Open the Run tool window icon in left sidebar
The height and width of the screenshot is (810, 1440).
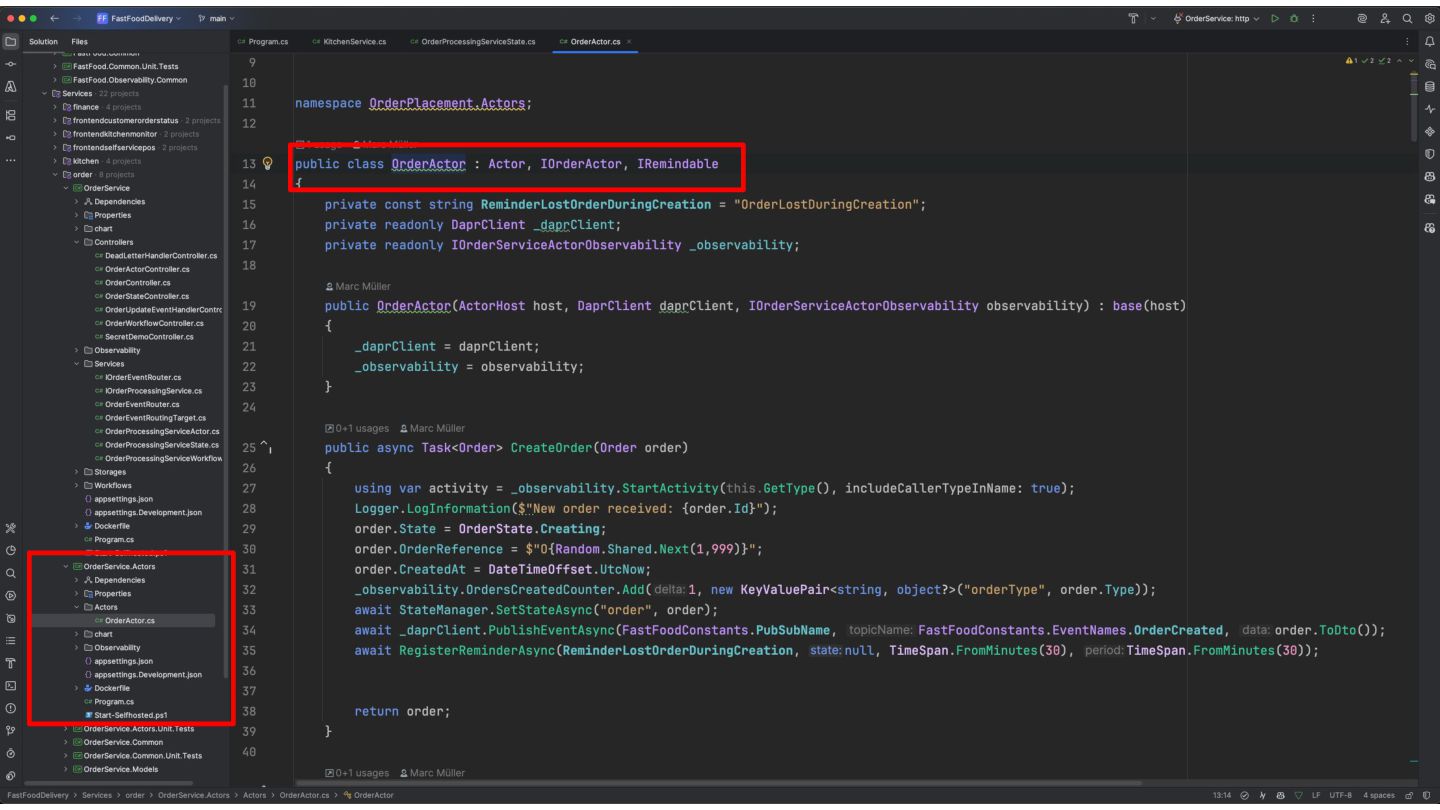(10, 598)
